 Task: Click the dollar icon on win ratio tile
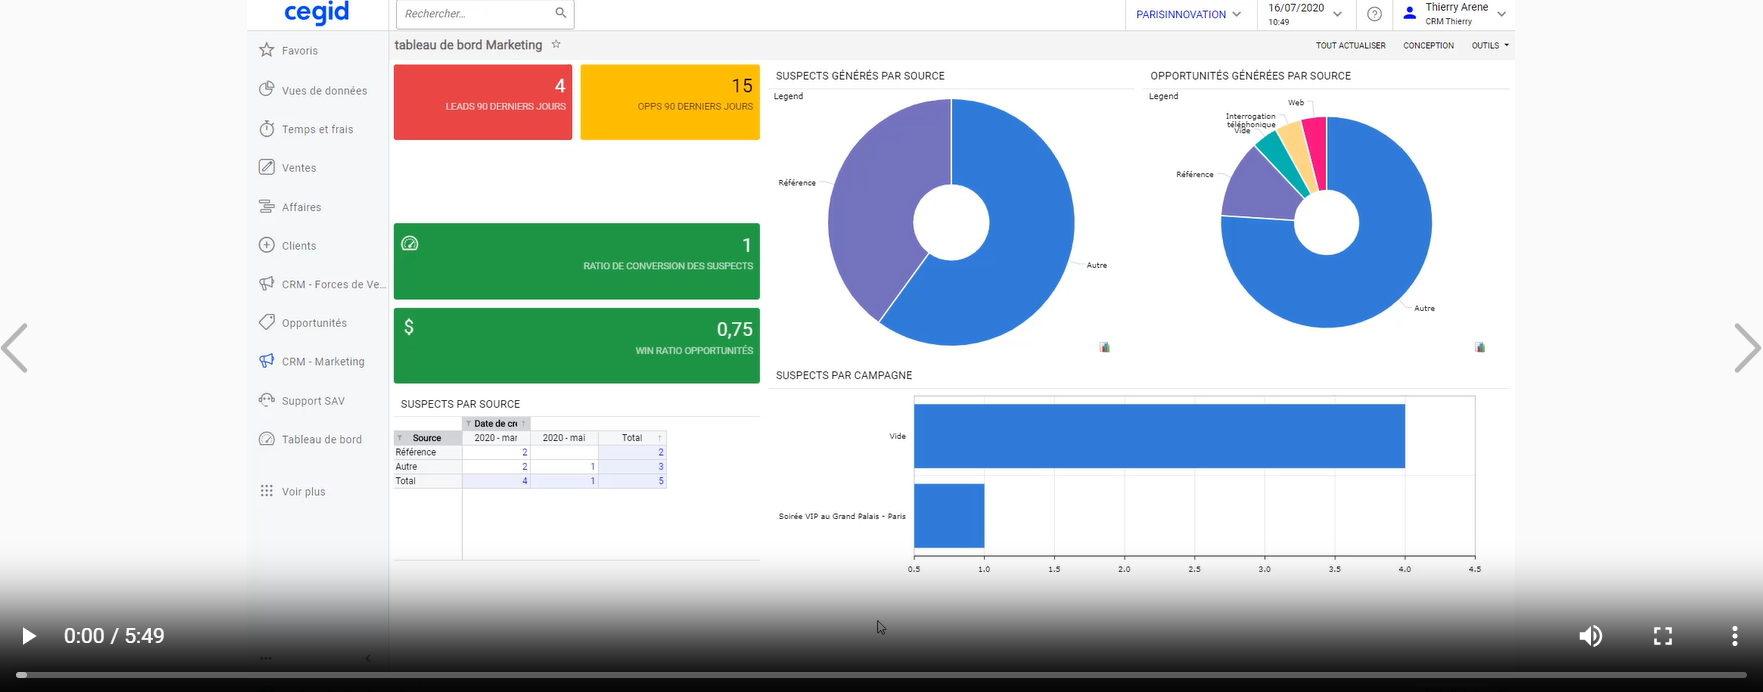pyautogui.click(x=408, y=327)
